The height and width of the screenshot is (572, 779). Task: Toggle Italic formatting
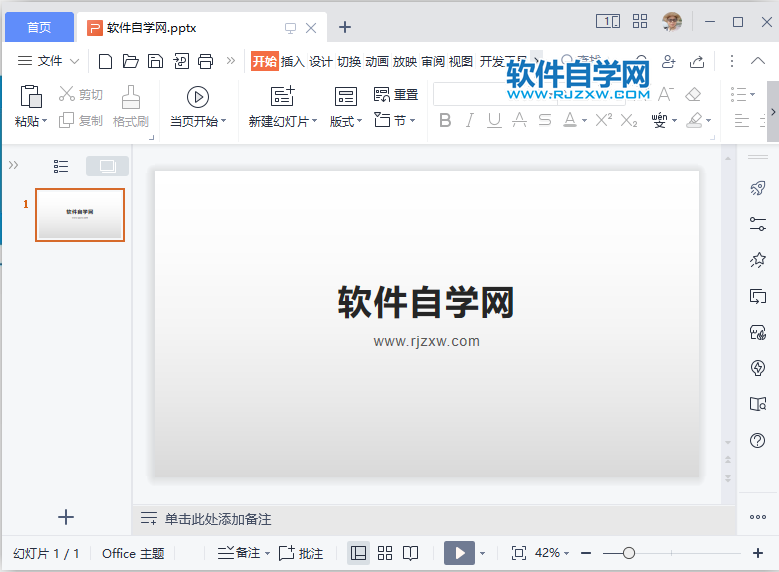pos(469,120)
